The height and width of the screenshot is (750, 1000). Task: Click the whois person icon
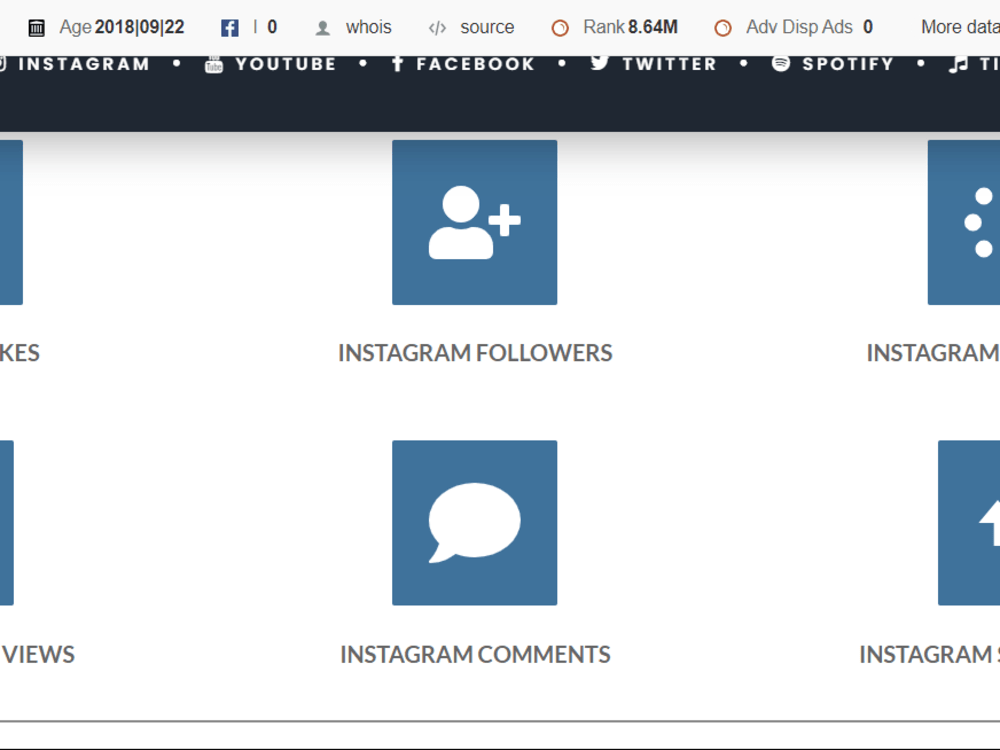point(323,28)
